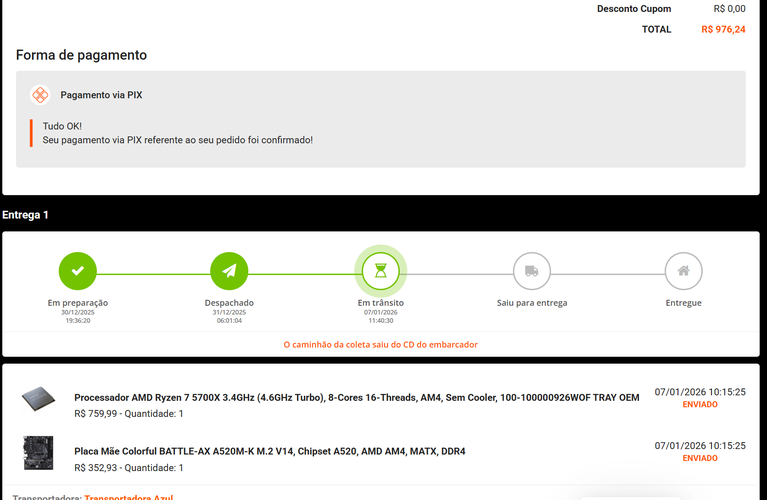Click the 'TOTAL' label
This screenshot has width=767, height=500.
point(656,29)
